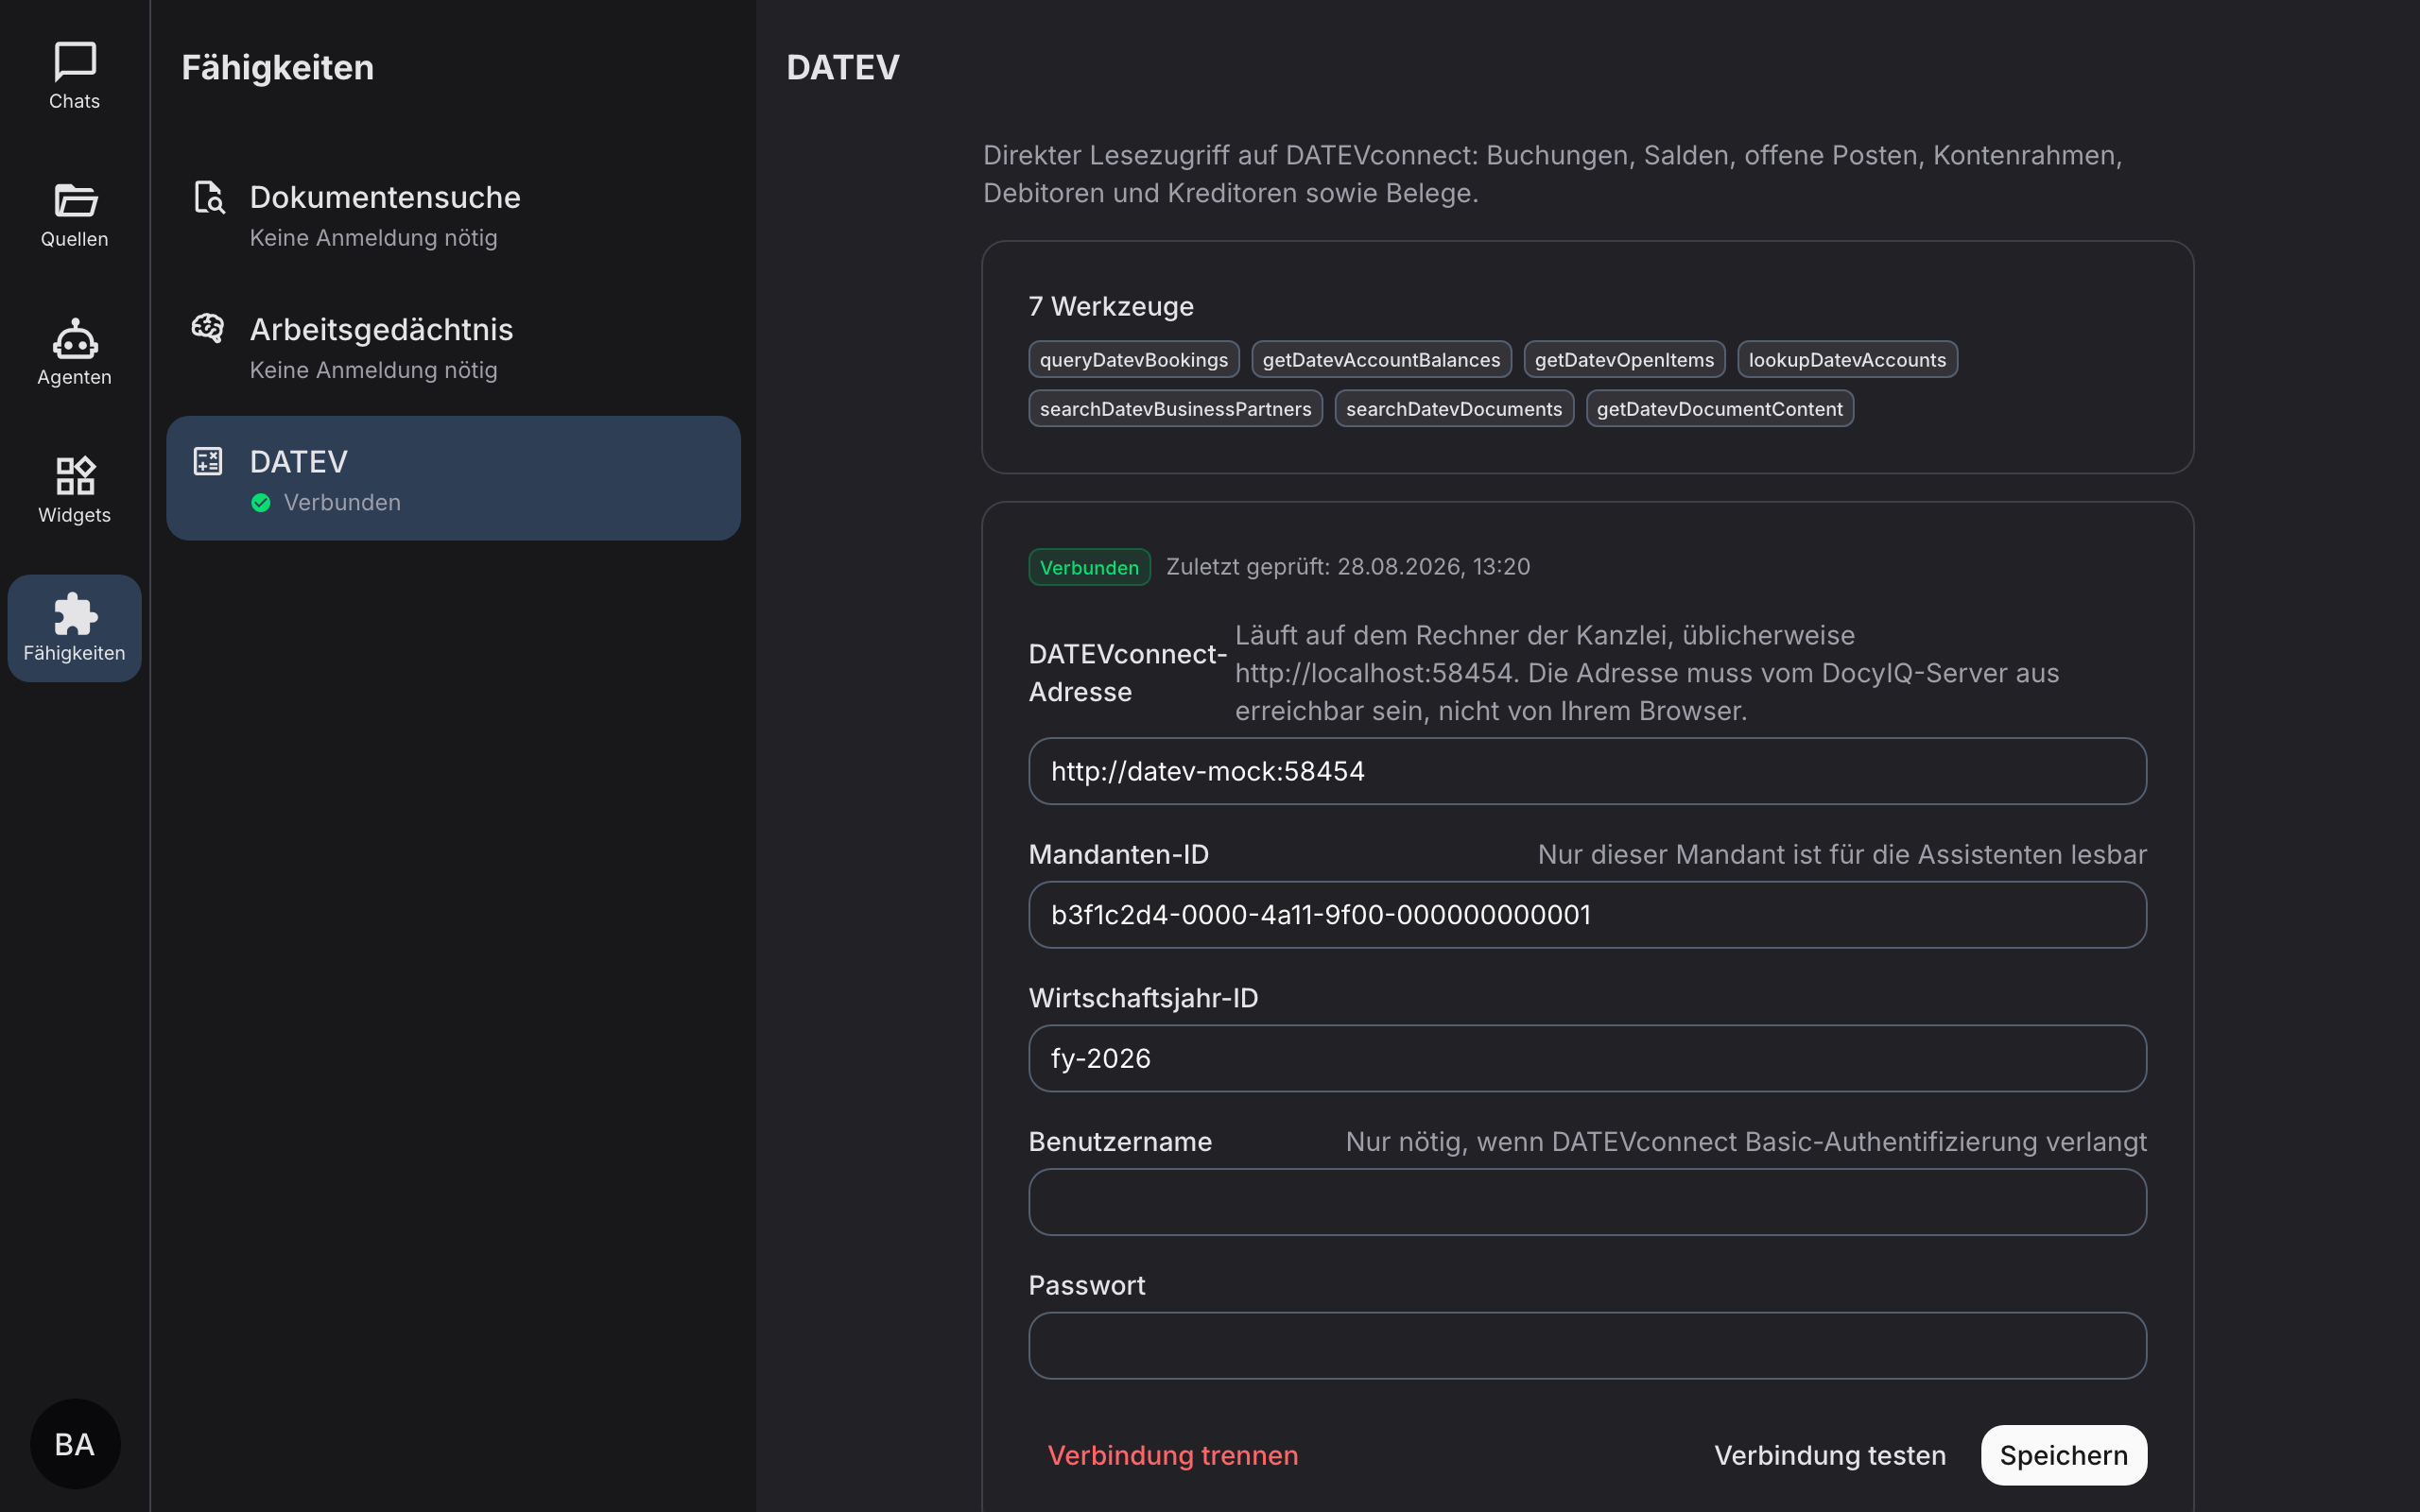2420x1512 pixels.
Task: Focus the Mandanten-ID input field
Action: [1587, 915]
